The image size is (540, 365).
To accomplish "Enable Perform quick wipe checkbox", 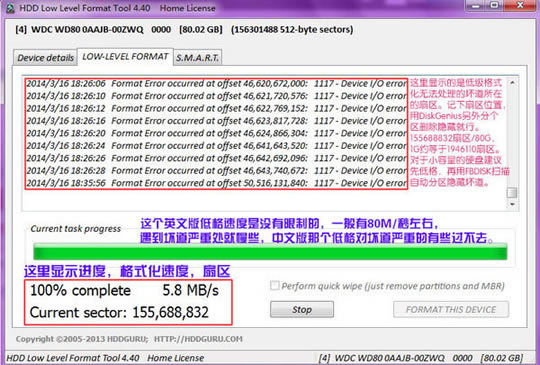I will click(274, 285).
